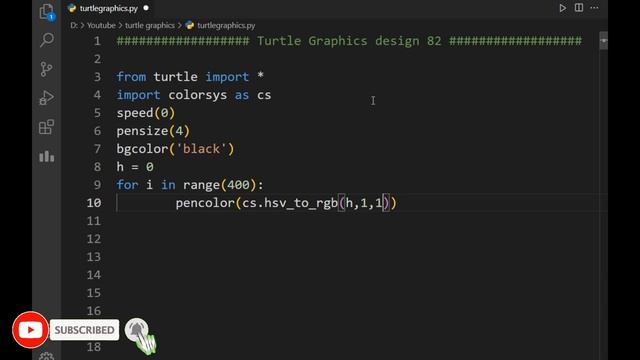Open the Source Control view
This screenshot has height=360, width=640.
coord(47,69)
